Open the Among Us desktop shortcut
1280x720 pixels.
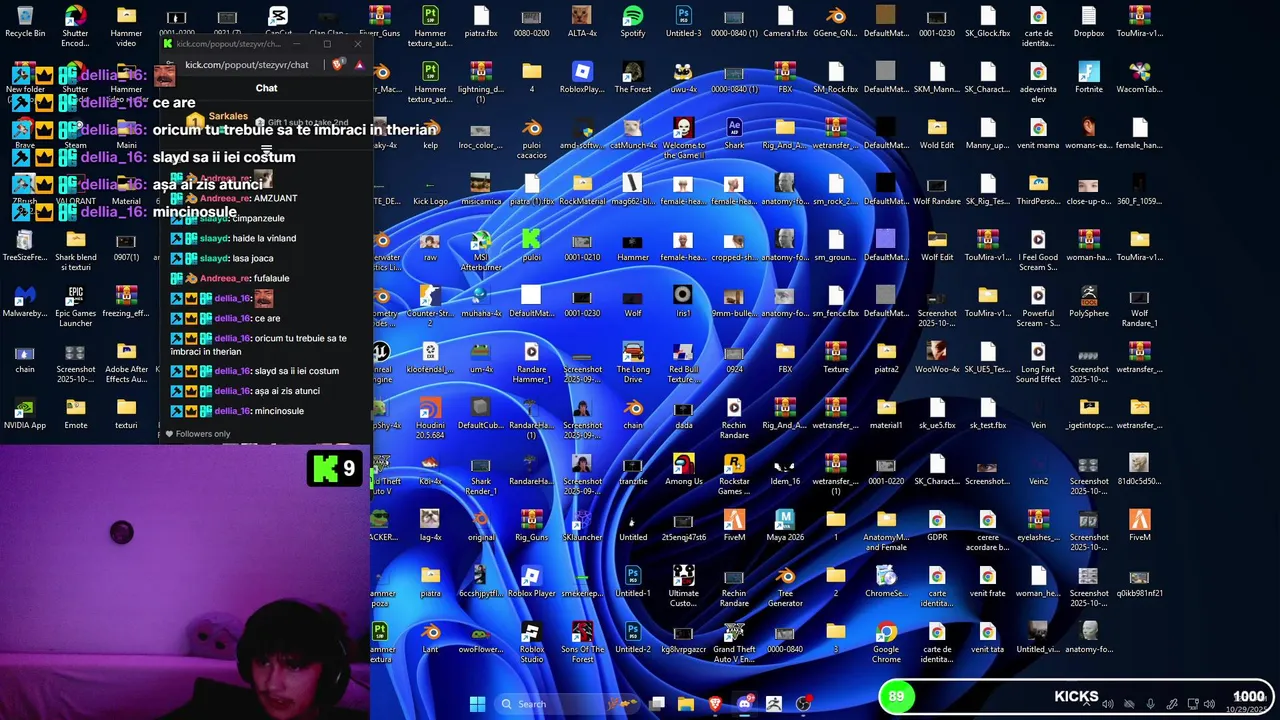[684, 470]
